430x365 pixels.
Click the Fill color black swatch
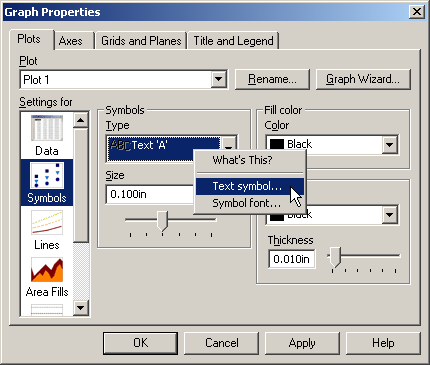(x=277, y=144)
